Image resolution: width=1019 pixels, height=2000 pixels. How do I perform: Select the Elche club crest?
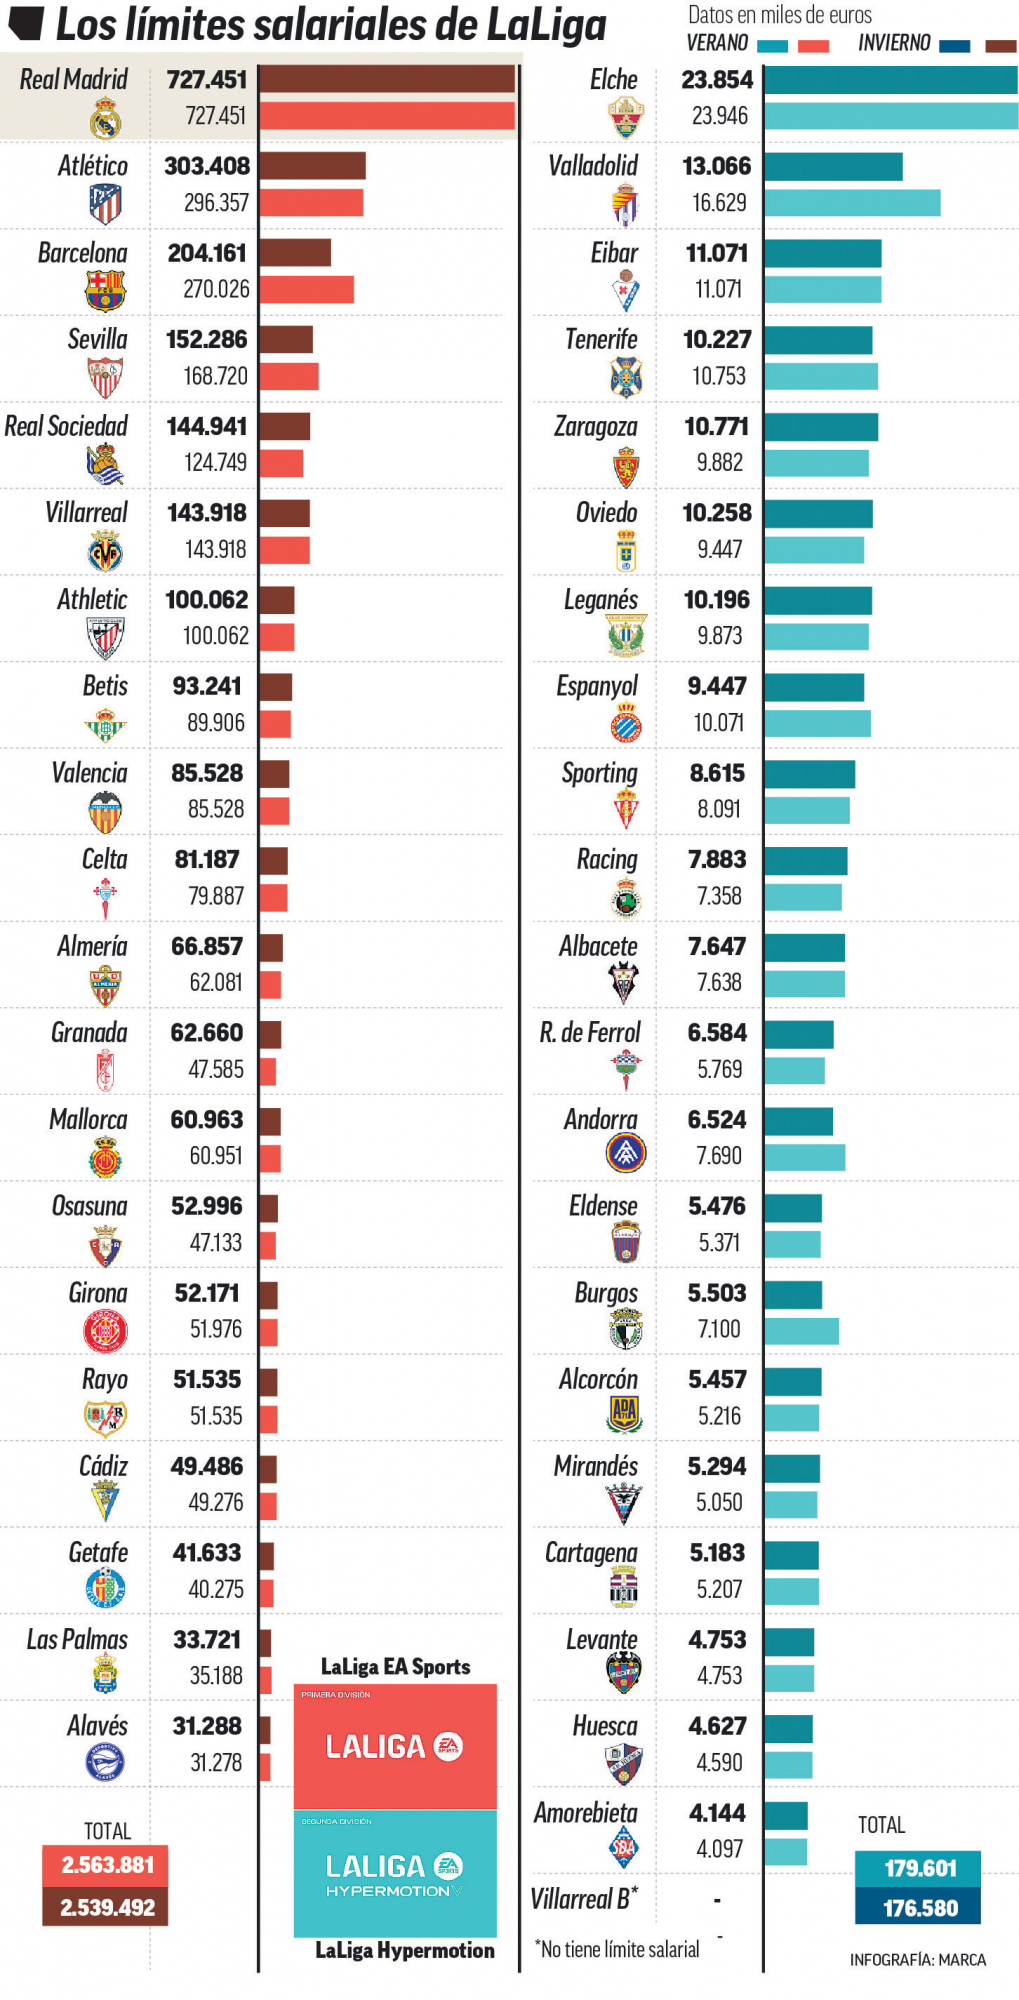point(626,118)
